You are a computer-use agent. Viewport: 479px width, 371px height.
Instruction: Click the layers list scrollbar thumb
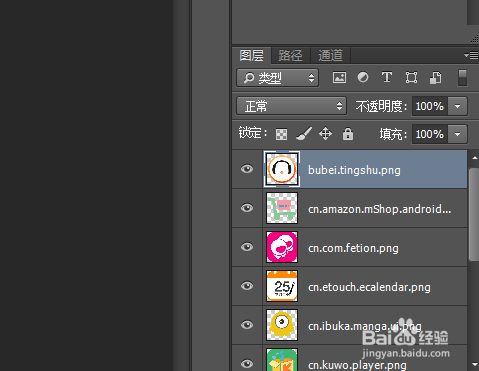click(474, 214)
